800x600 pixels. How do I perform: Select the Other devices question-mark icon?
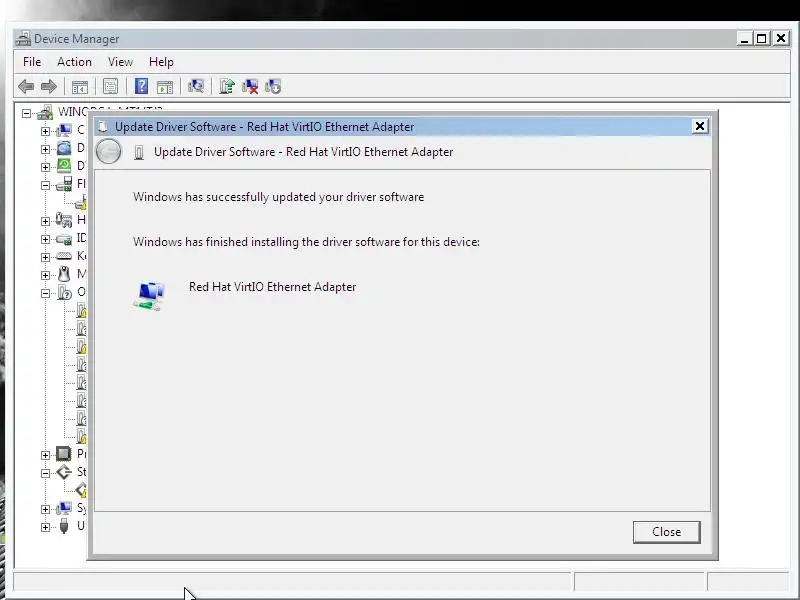click(65, 292)
